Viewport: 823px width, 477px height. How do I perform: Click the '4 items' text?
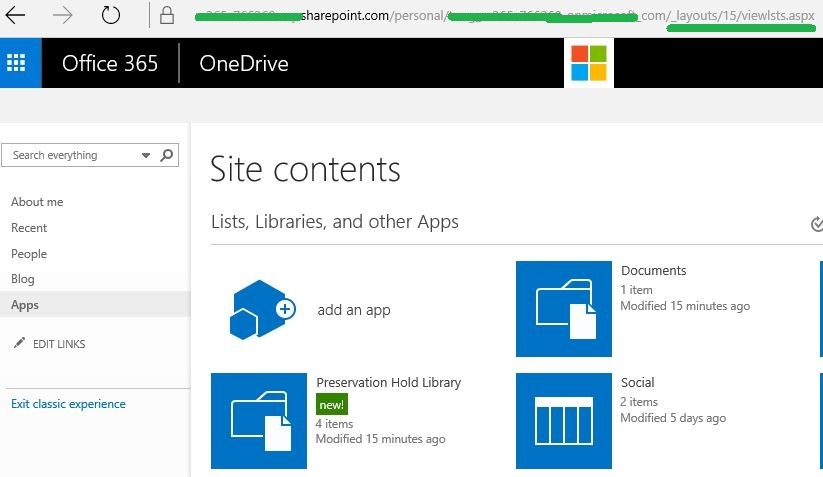pos(334,424)
